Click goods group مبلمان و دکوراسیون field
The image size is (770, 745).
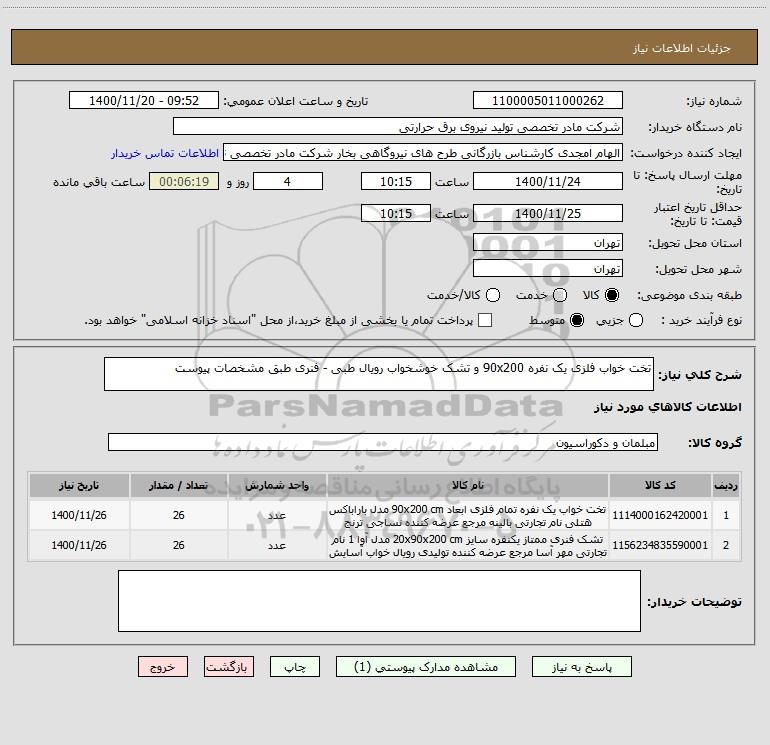[x=383, y=442]
